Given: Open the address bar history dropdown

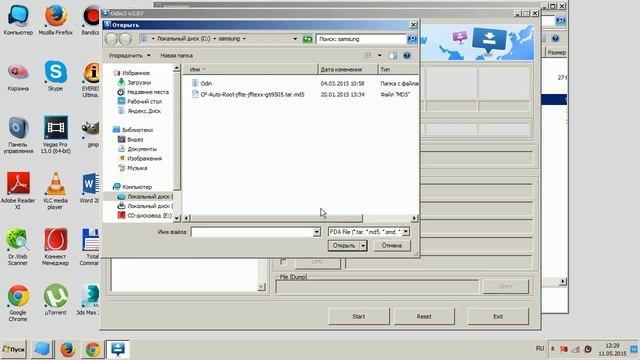Looking at the screenshot, I should [295, 39].
